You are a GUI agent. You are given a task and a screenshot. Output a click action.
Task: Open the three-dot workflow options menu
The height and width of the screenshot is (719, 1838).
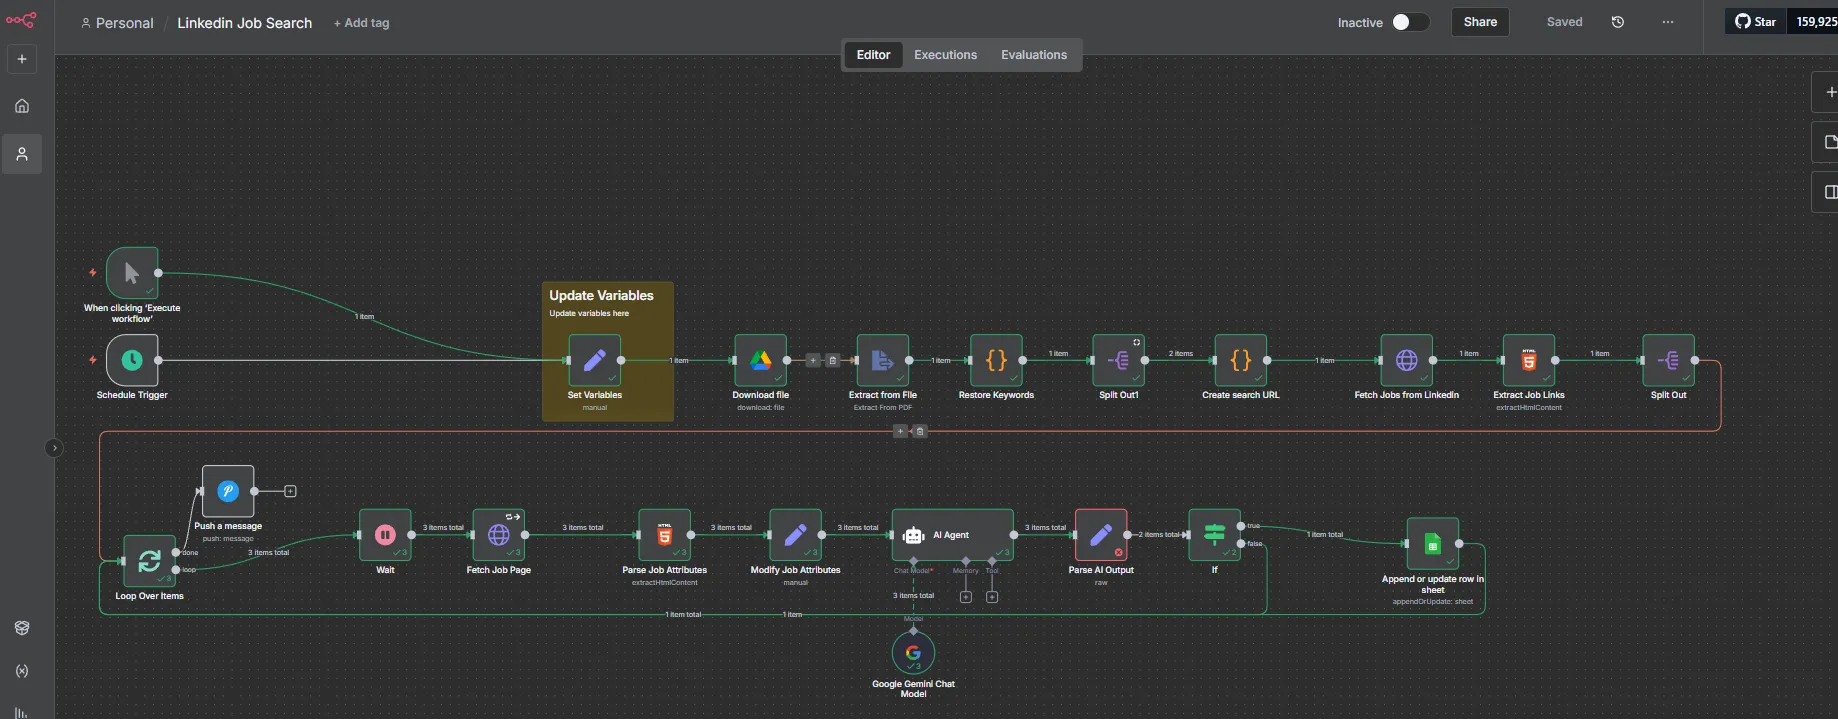coord(1667,22)
